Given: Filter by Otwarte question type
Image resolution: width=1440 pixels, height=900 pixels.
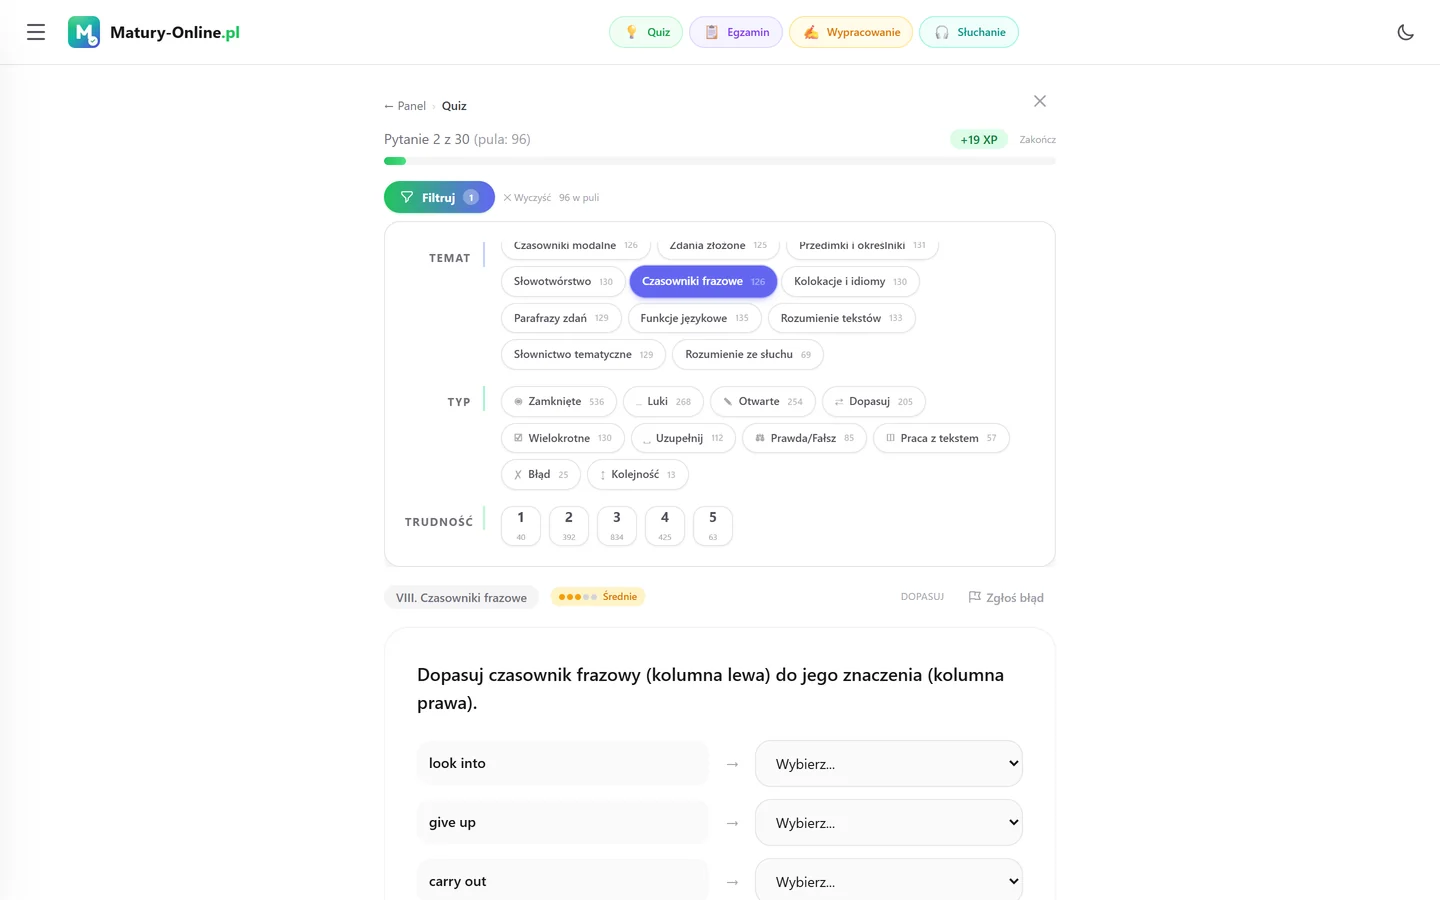Looking at the screenshot, I should (x=763, y=402).
